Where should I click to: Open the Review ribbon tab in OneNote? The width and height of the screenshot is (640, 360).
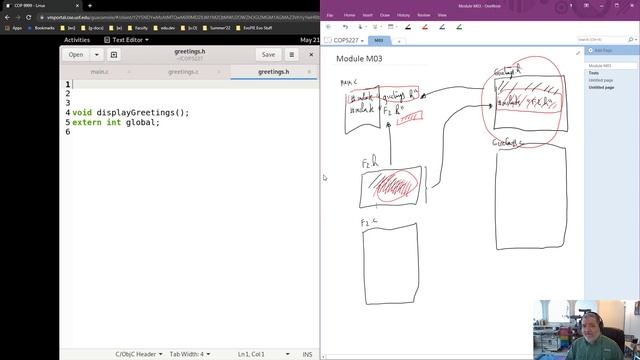(424, 15)
